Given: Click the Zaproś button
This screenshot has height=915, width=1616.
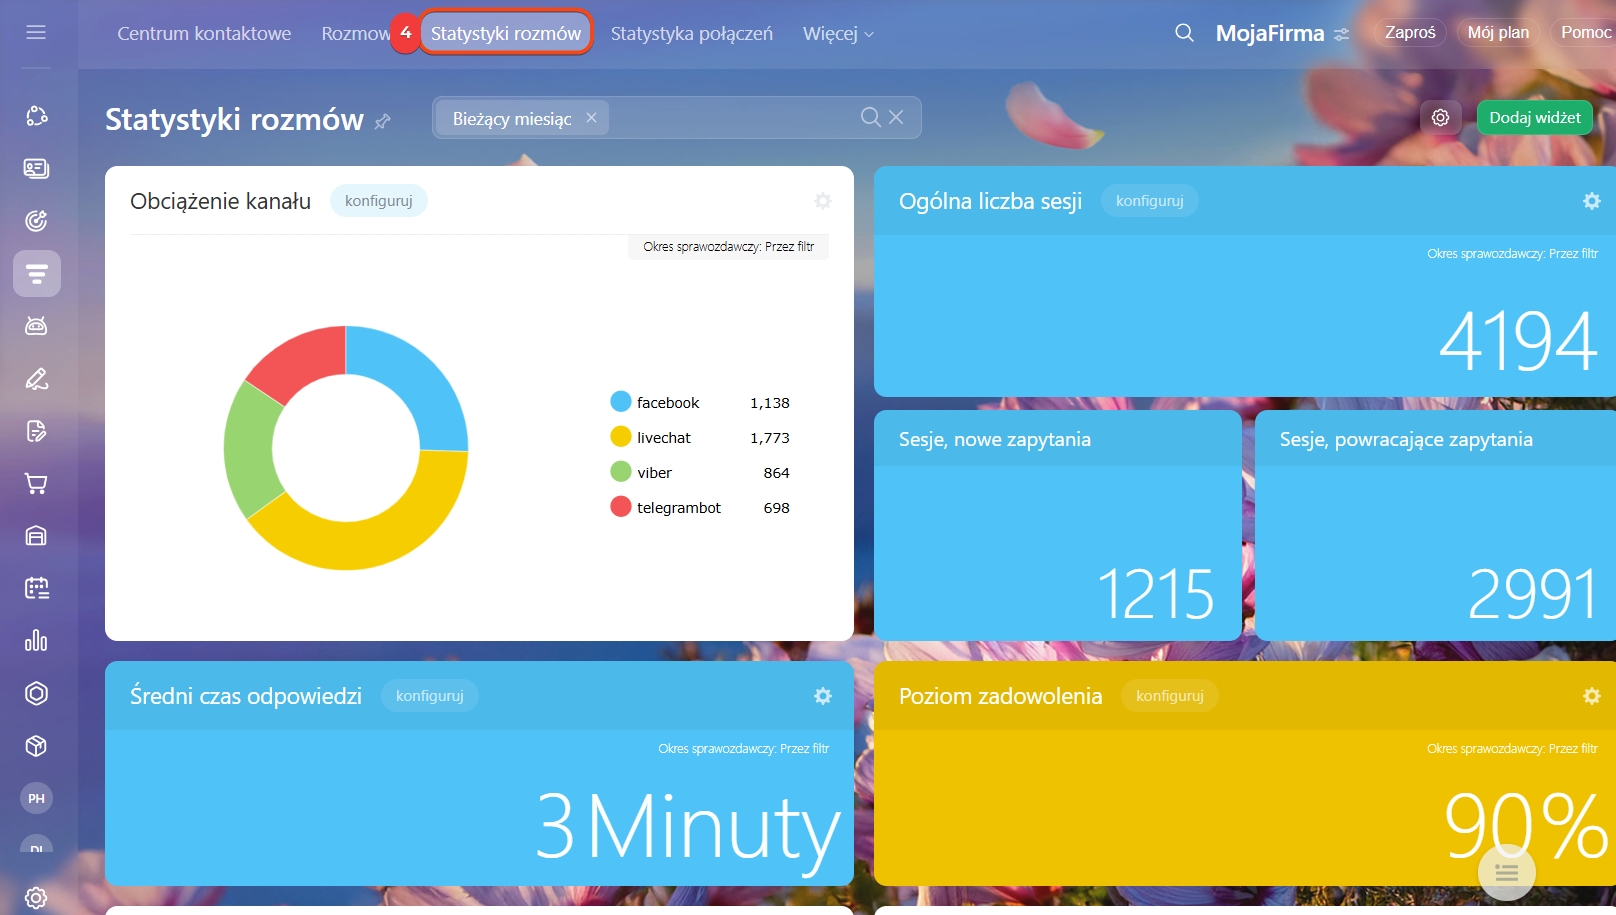Looking at the screenshot, I should pos(1410,32).
